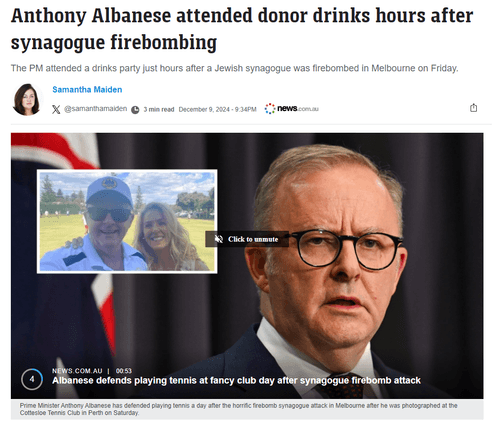Click the article subheading about the PM
This screenshot has width=500, height=428.
click(235, 68)
